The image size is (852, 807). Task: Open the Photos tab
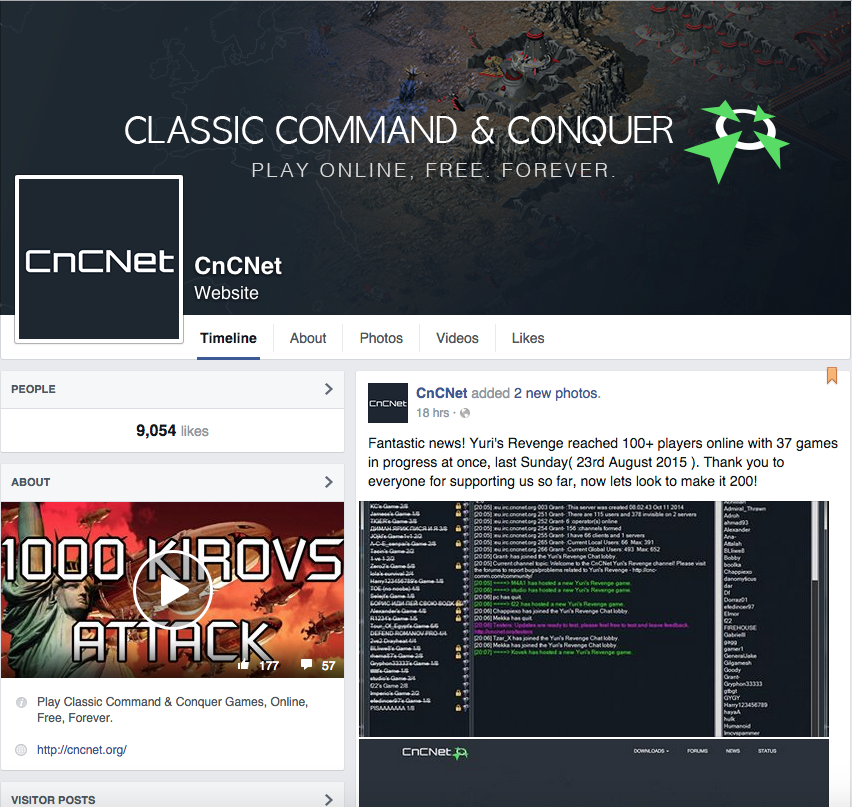coord(381,338)
